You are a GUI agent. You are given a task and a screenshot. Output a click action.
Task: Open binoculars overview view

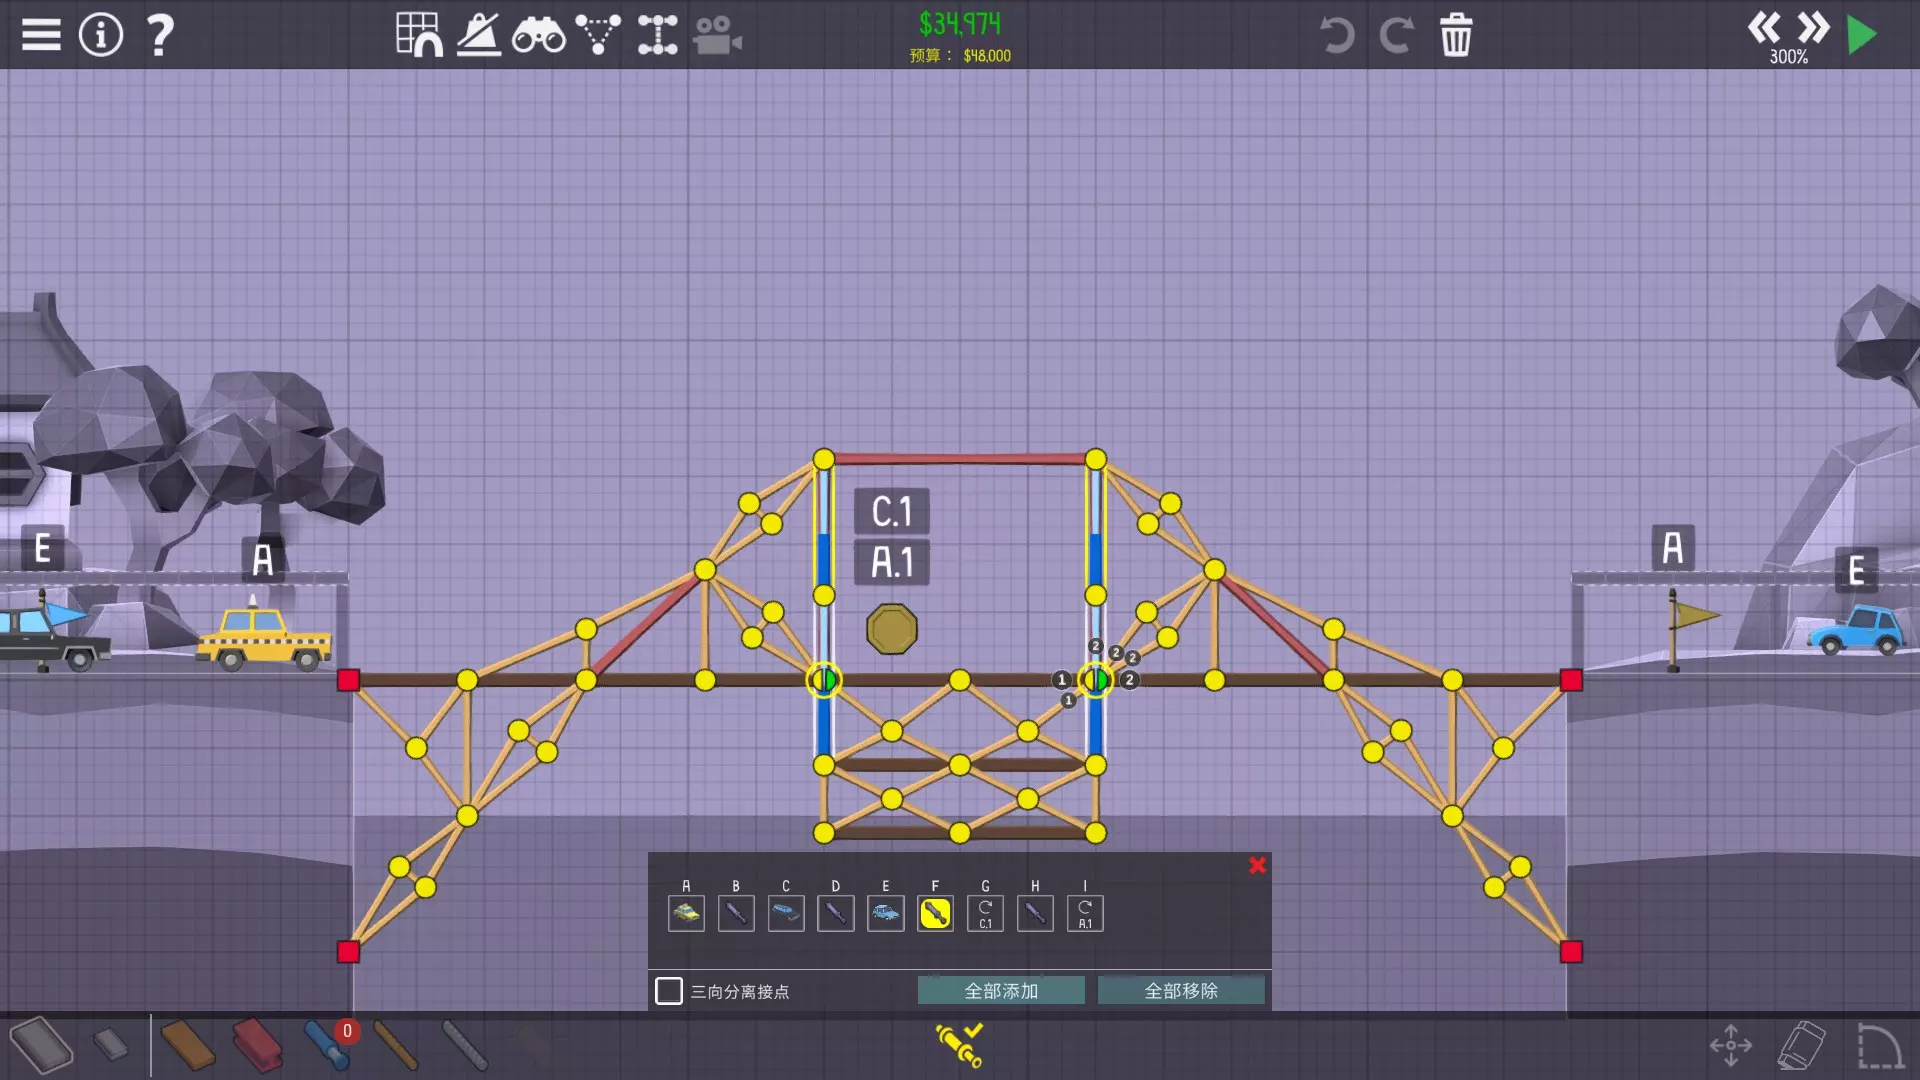click(538, 35)
